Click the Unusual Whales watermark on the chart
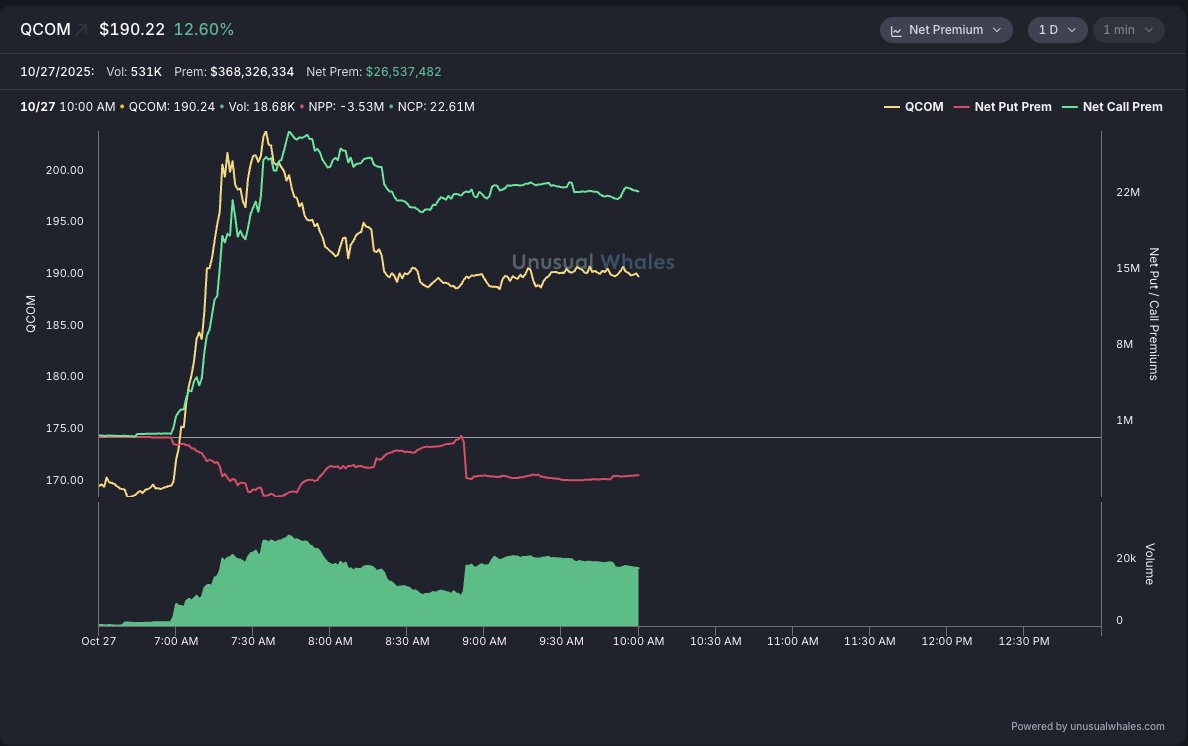 pos(593,262)
